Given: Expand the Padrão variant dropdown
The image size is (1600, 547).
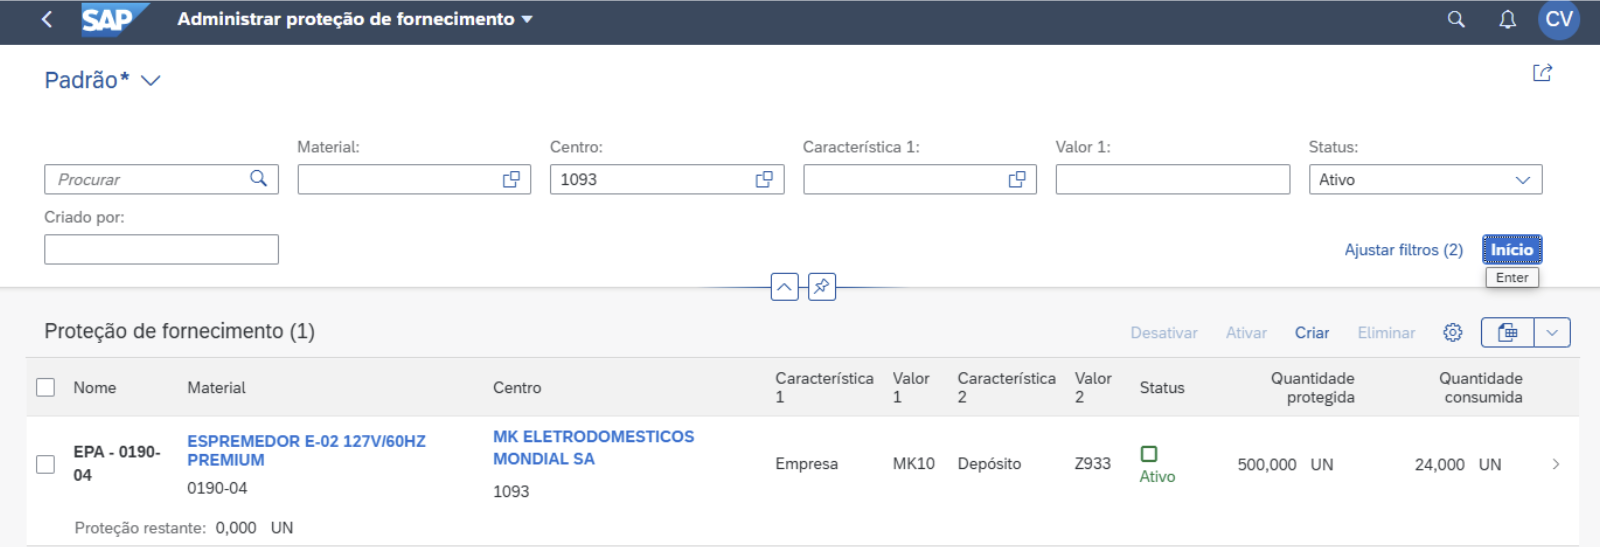Looking at the screenshot, I should click(151, 81).
